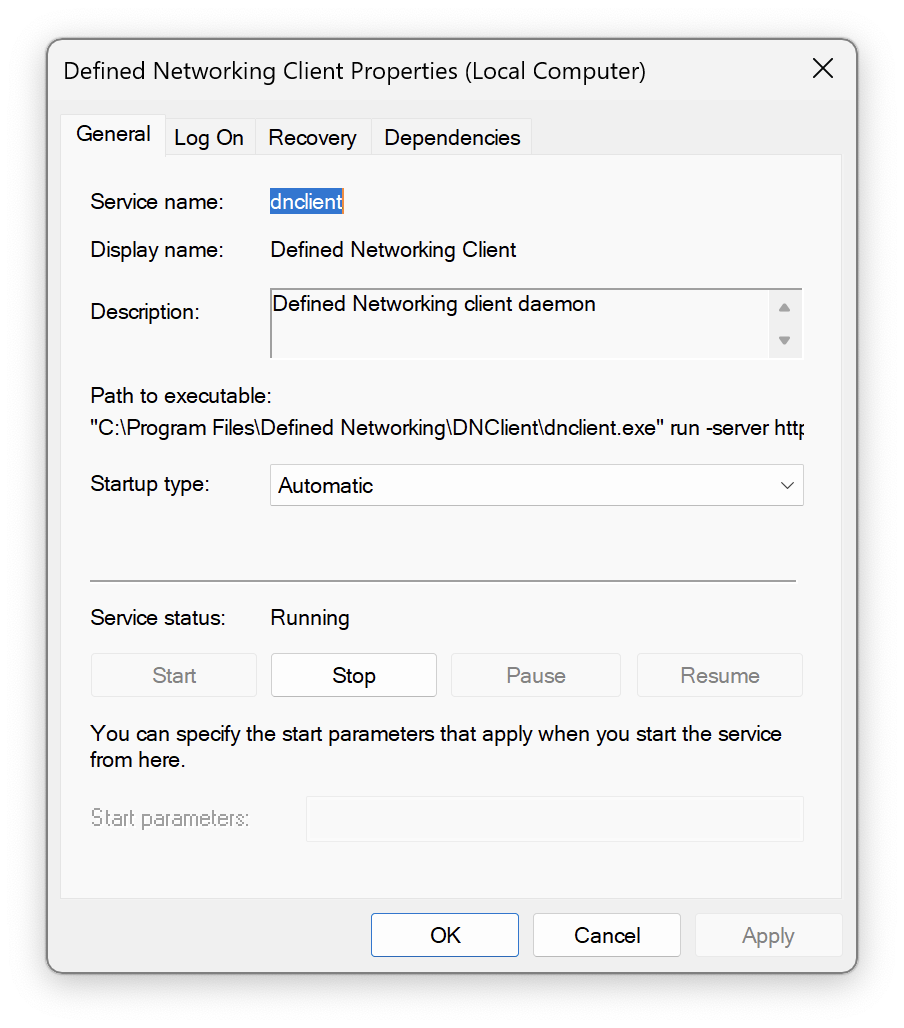Switch to the Log On tab

(209, 137)
